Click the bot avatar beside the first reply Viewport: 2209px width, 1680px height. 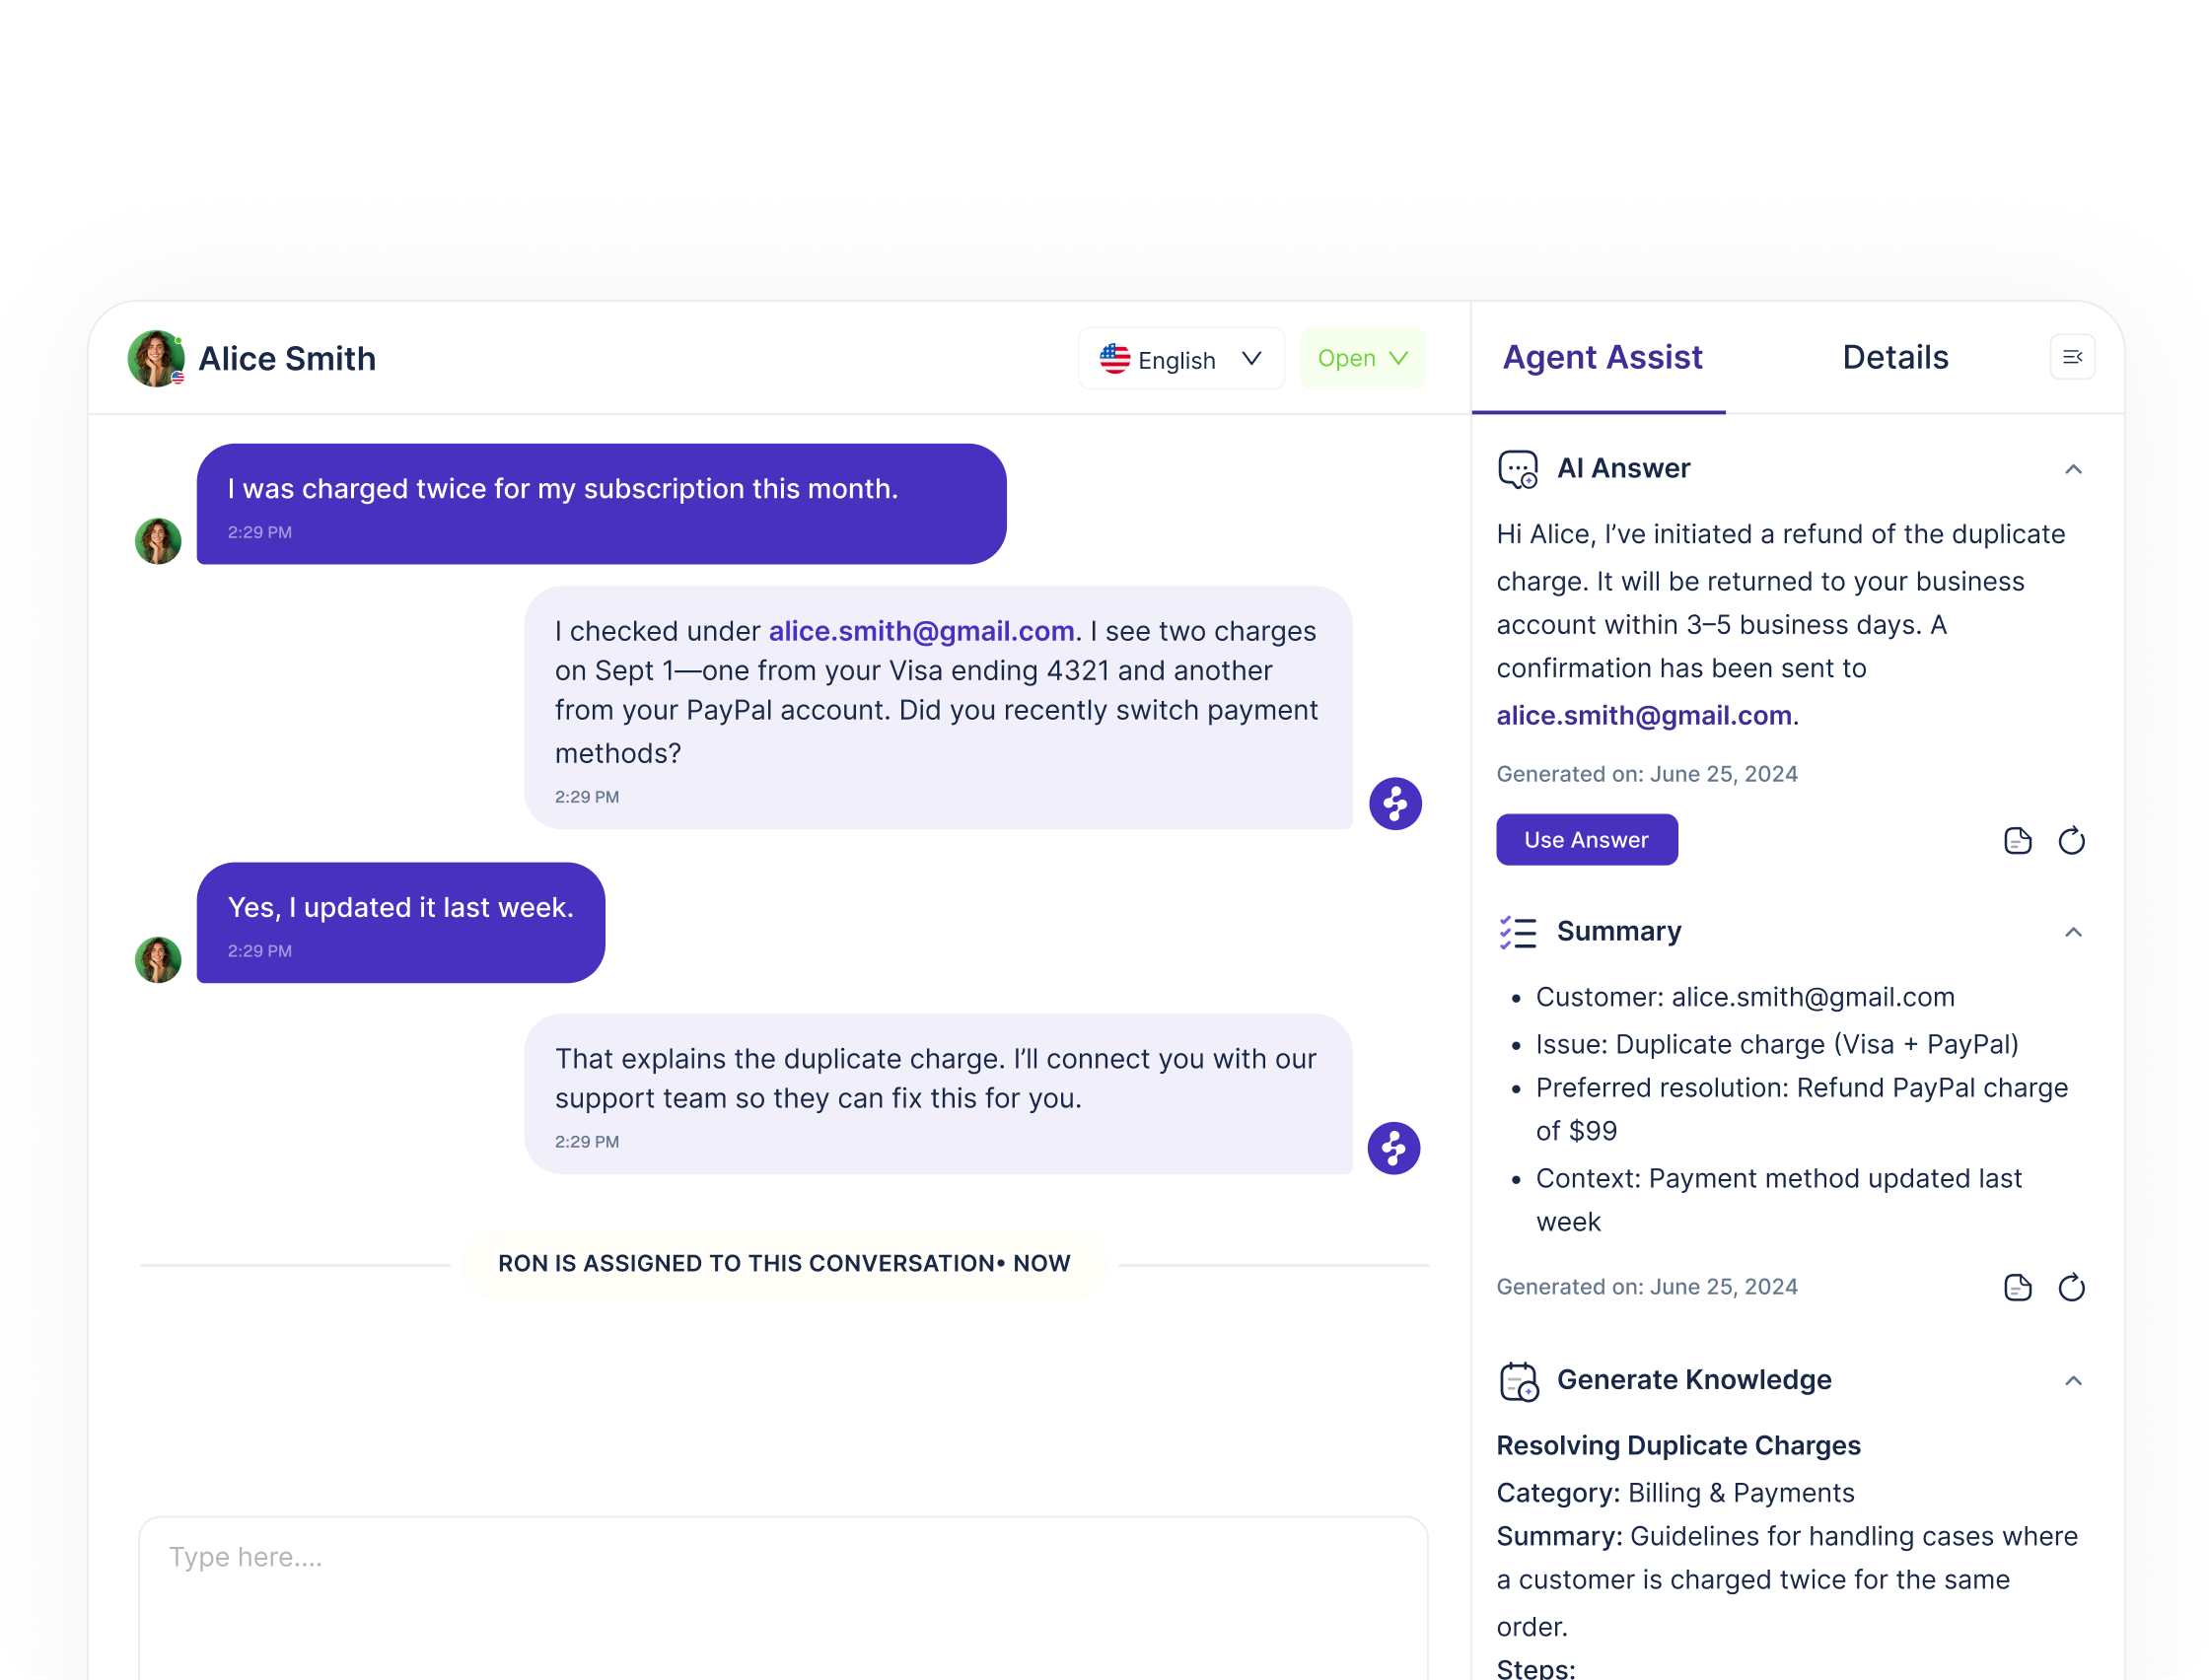coord(1395,803)
